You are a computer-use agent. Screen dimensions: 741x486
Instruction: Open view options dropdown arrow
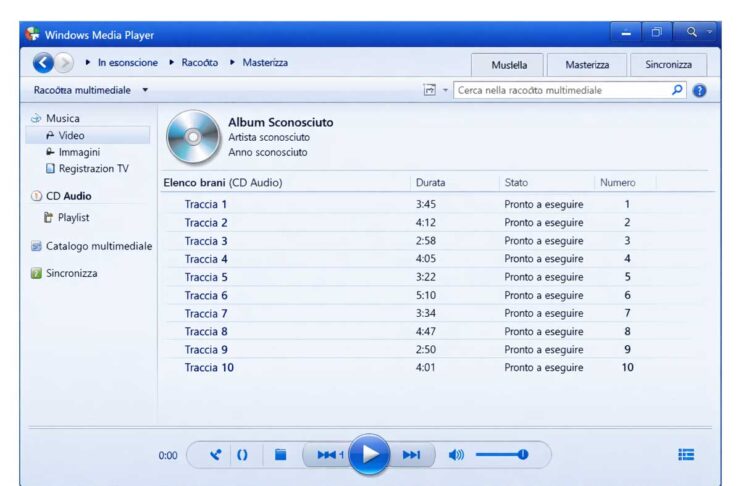(445, 90)
